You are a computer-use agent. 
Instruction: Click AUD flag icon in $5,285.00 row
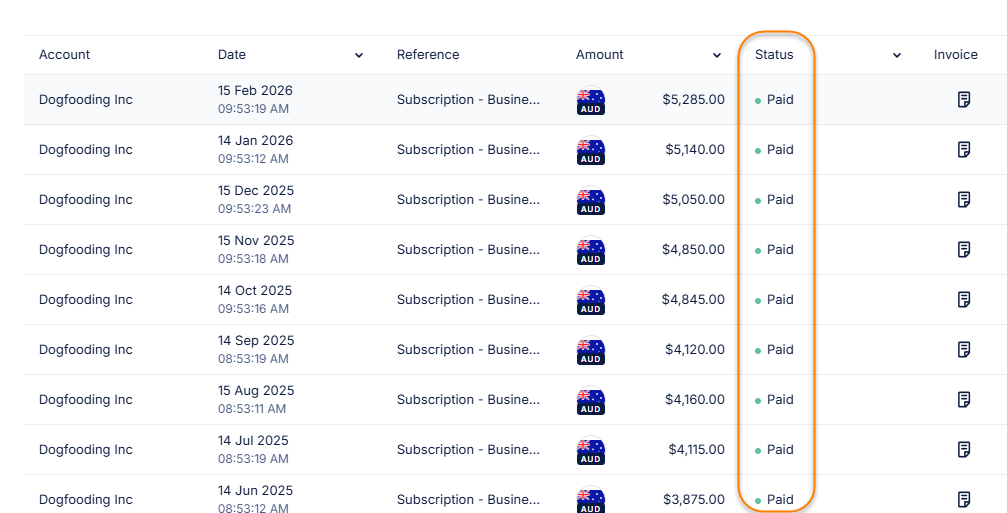coord(591,101)
